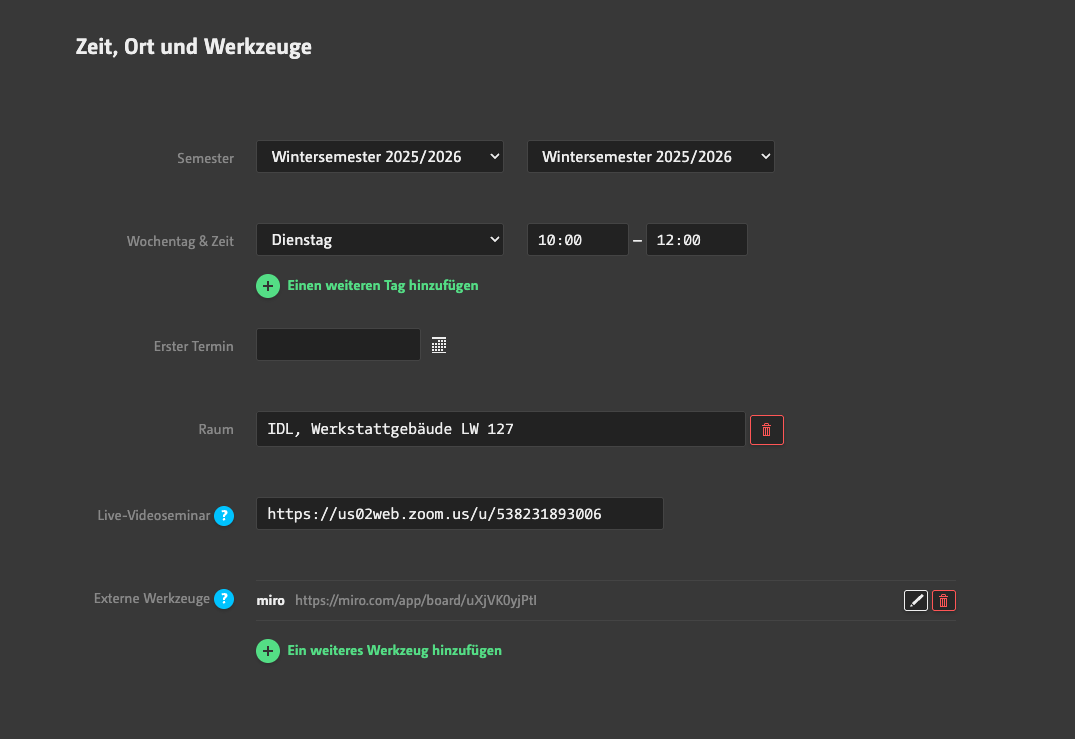The width and height of the screenshot is (1075, 739).
Task: Click the green plus icon for another tool
Action: pos(268,651)
